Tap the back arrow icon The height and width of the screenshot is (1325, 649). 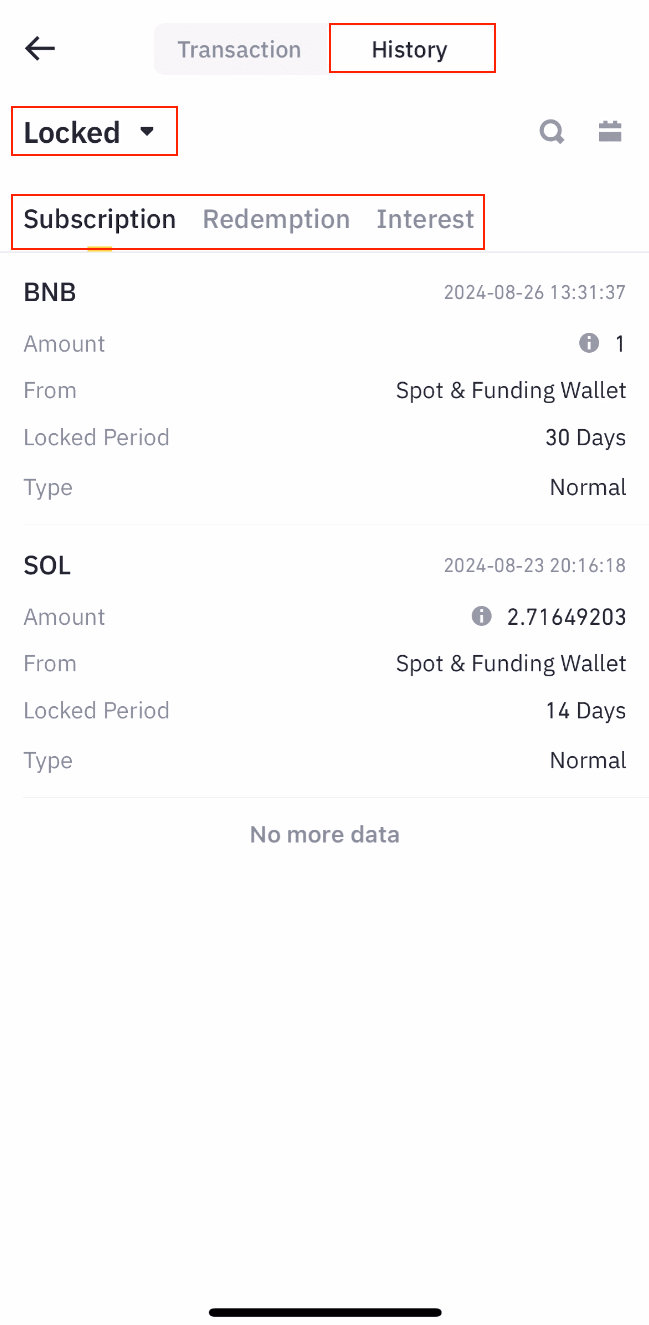click(x=40, y=48)
